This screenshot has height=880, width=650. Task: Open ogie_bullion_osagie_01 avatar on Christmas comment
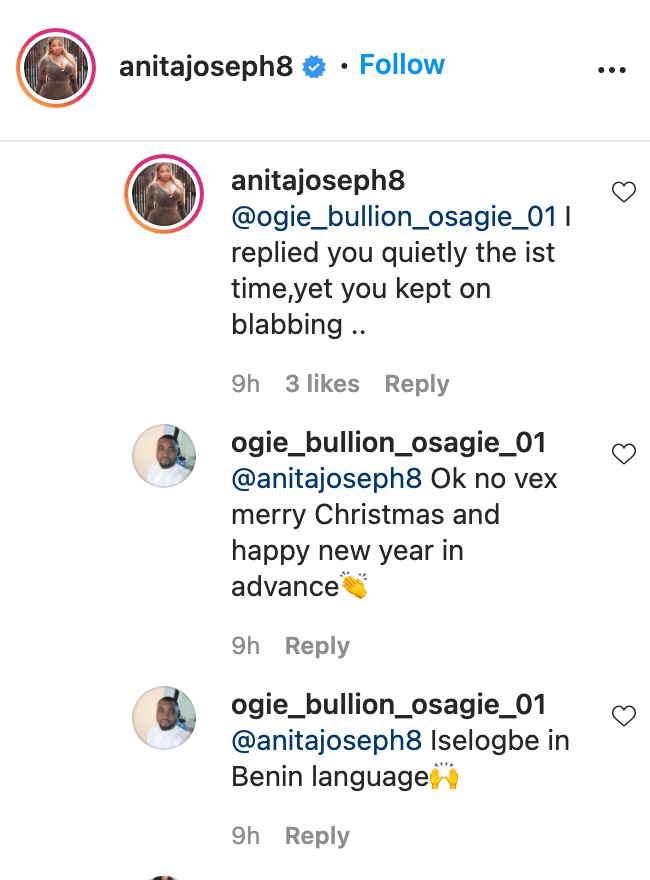(x=164, y=456)
